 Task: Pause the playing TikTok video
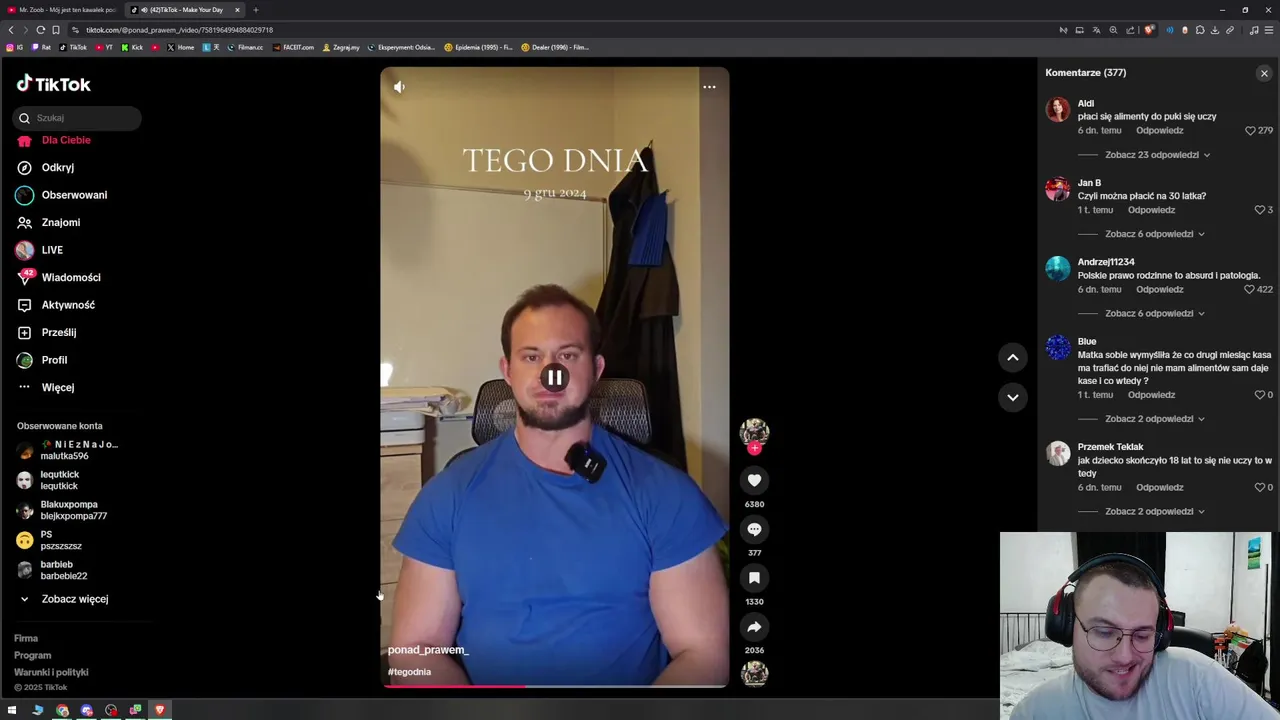[554, 378]
